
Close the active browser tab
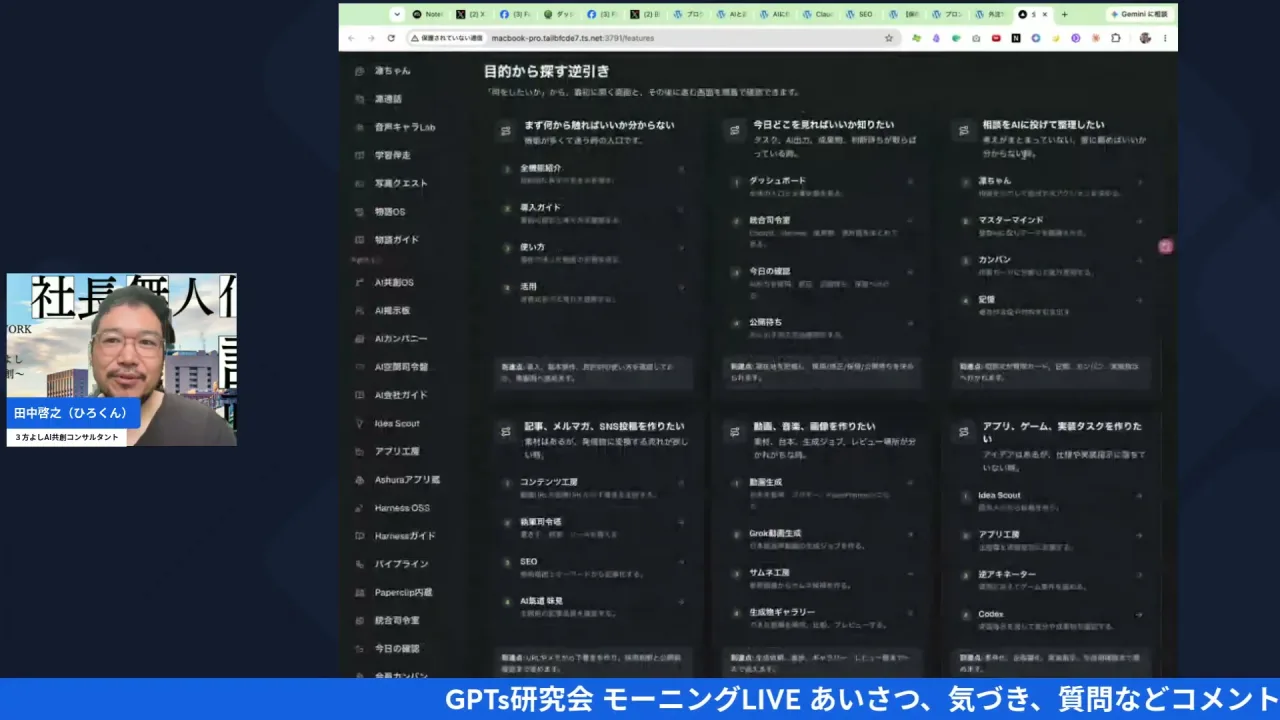click(x=1047, y=14)
